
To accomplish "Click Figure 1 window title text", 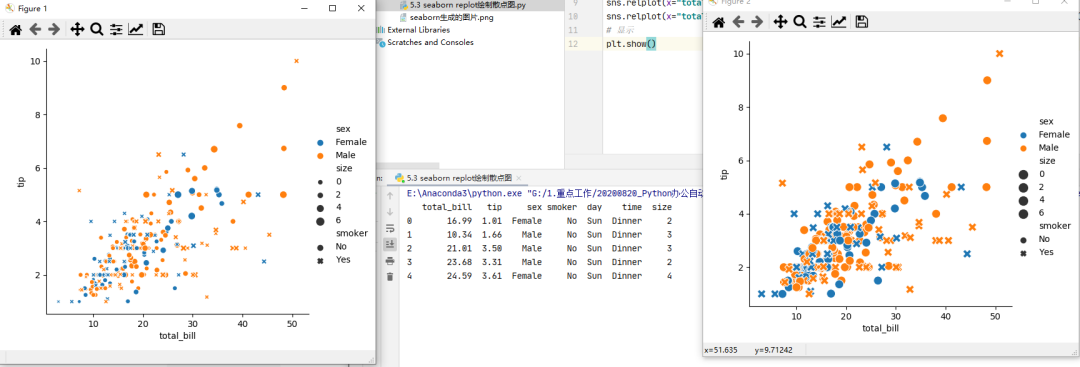I will point(32,8).
